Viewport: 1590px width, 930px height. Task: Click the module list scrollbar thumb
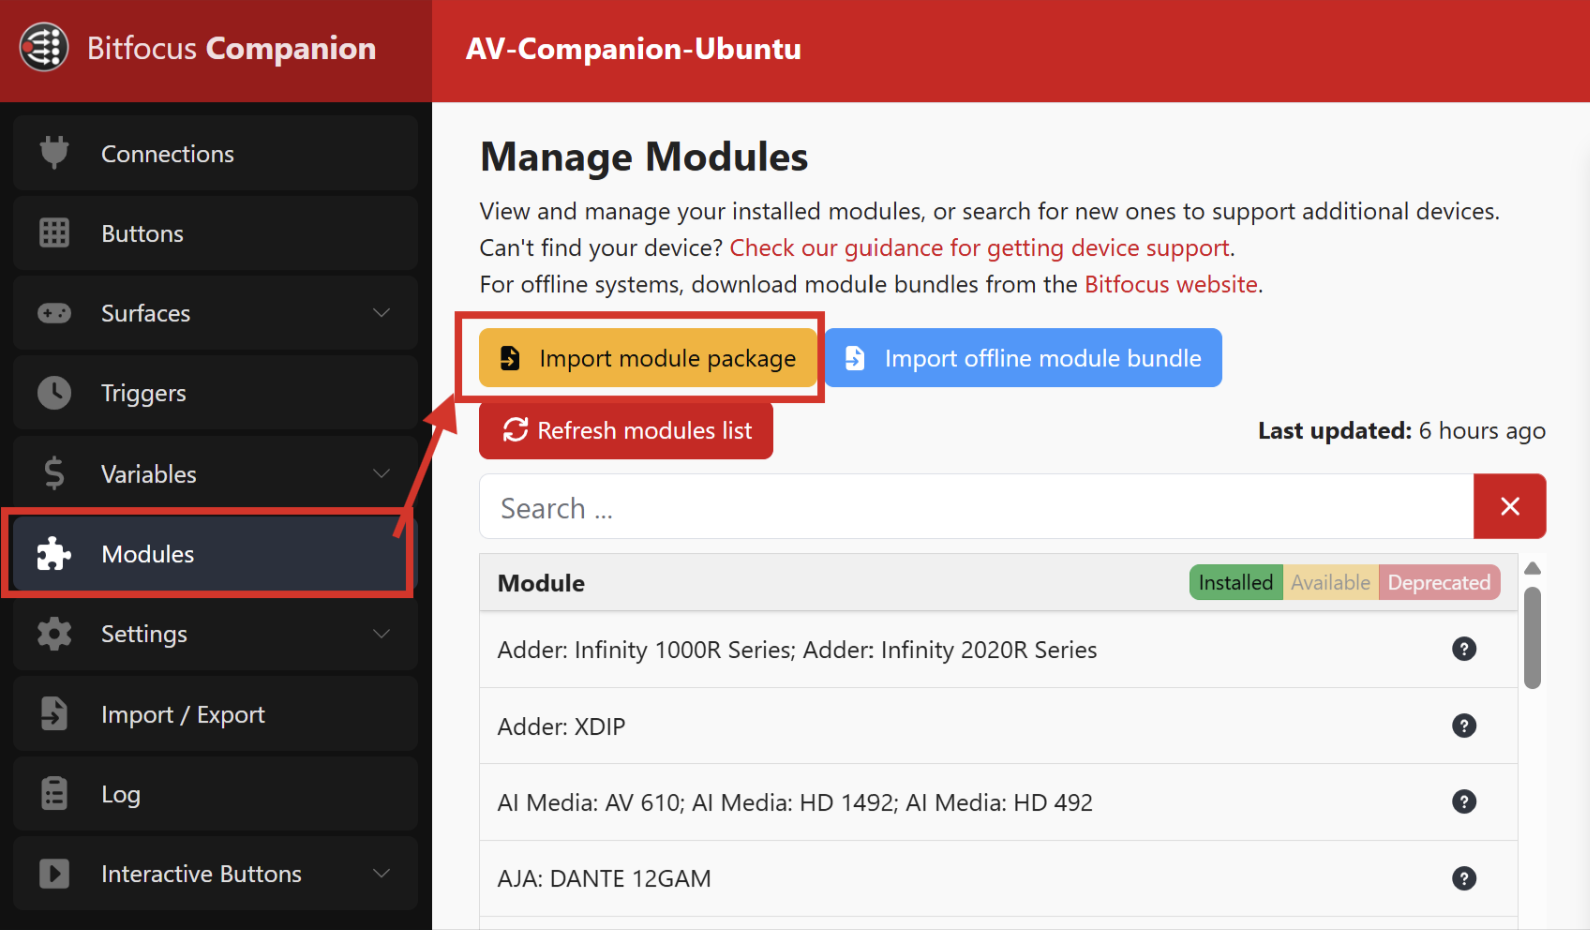click(1532, 638)
